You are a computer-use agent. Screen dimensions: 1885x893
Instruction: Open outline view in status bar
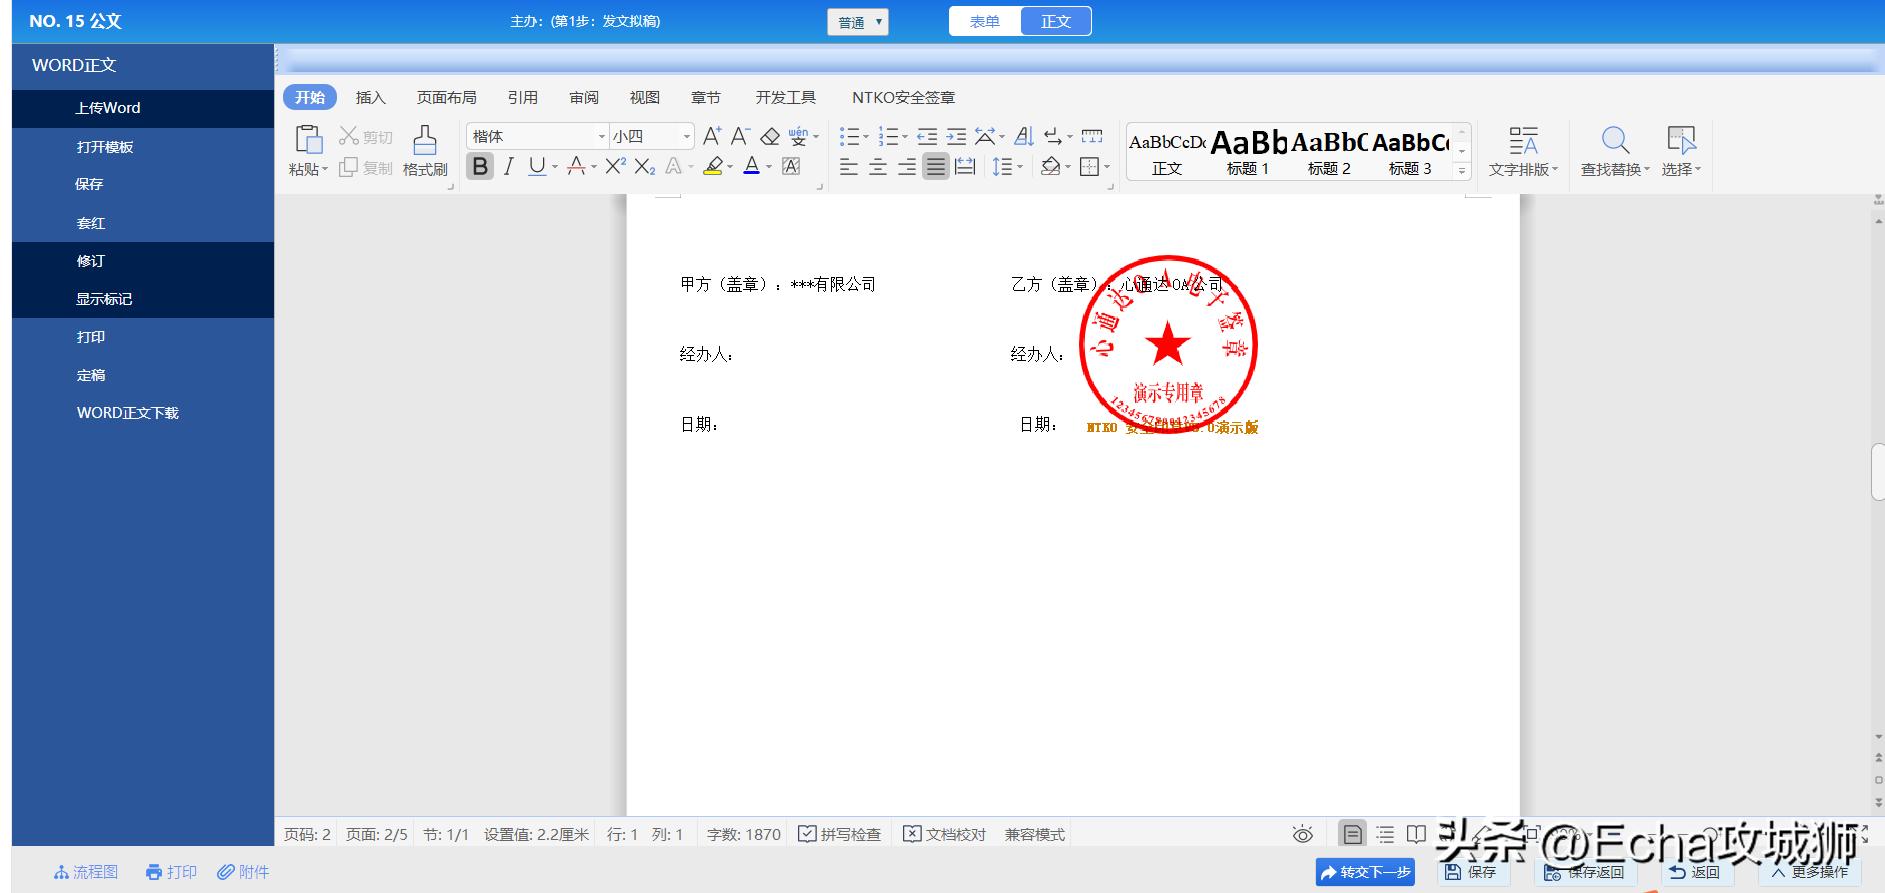(x=1385, y=834)
